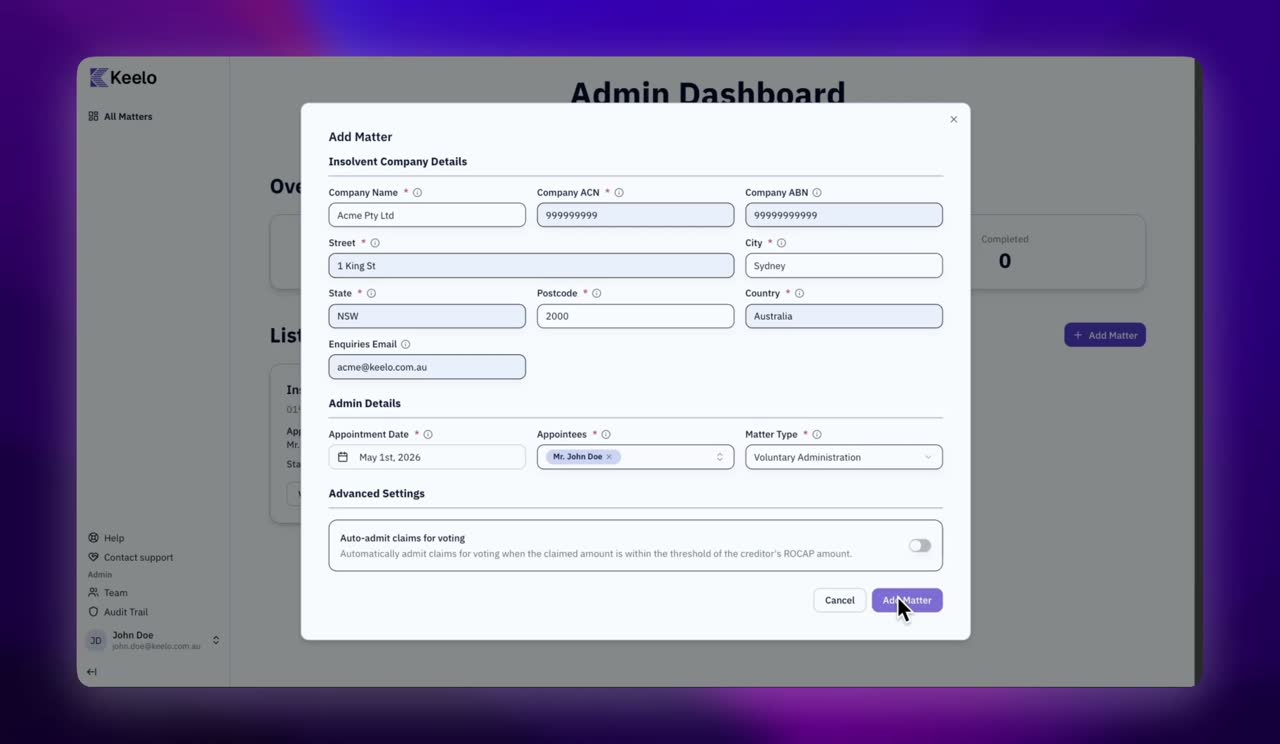Remove Mr. John Doe appointee tag

coord(609,457)
